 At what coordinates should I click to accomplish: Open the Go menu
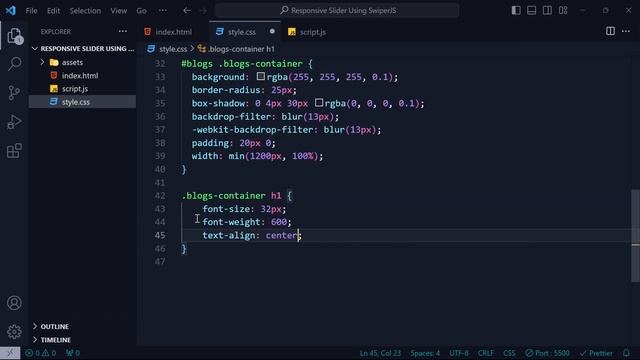142,11
